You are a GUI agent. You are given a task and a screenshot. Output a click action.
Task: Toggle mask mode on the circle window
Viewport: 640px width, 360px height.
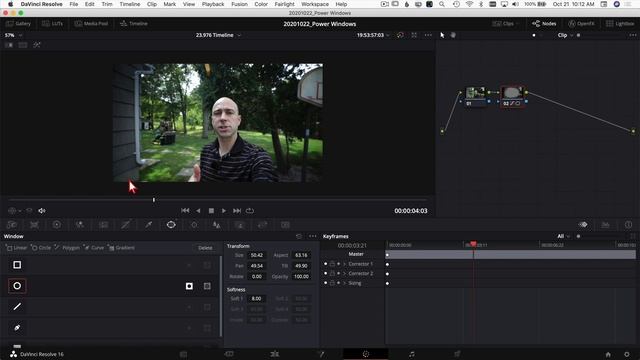pyautogui.click(x=207, y=286)
